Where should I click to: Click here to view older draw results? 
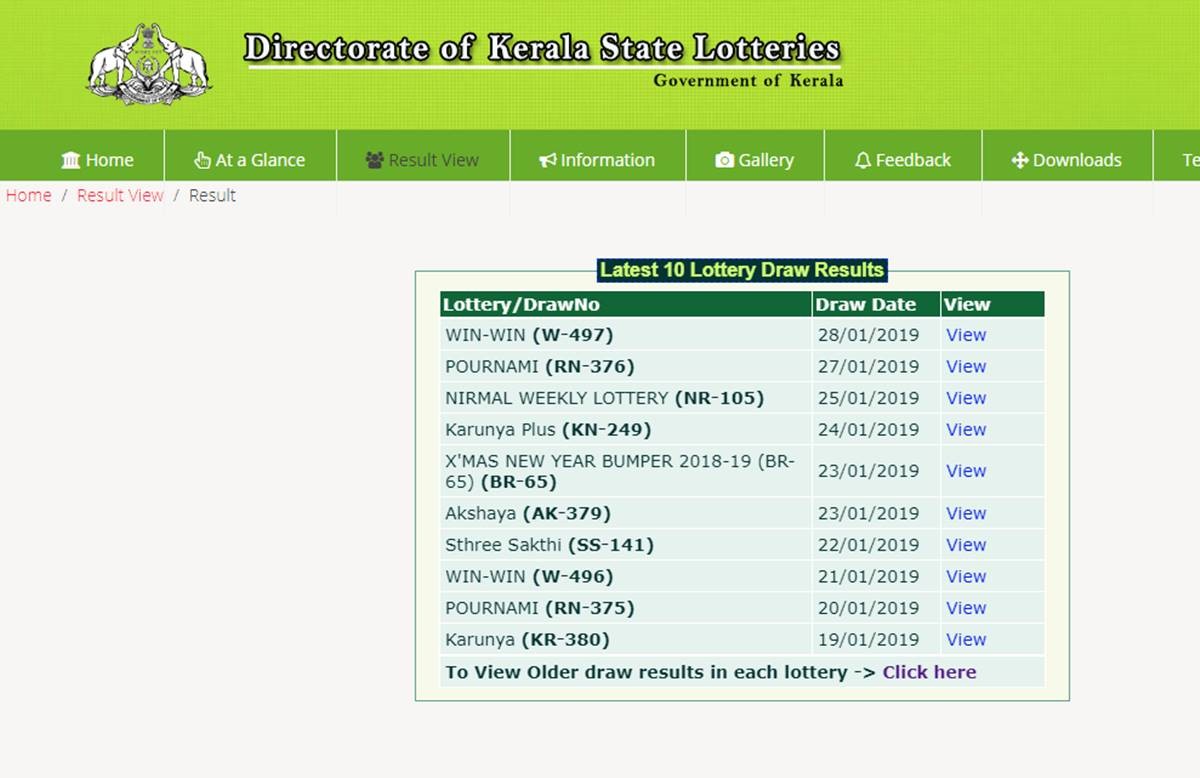(x=929, y=672)
